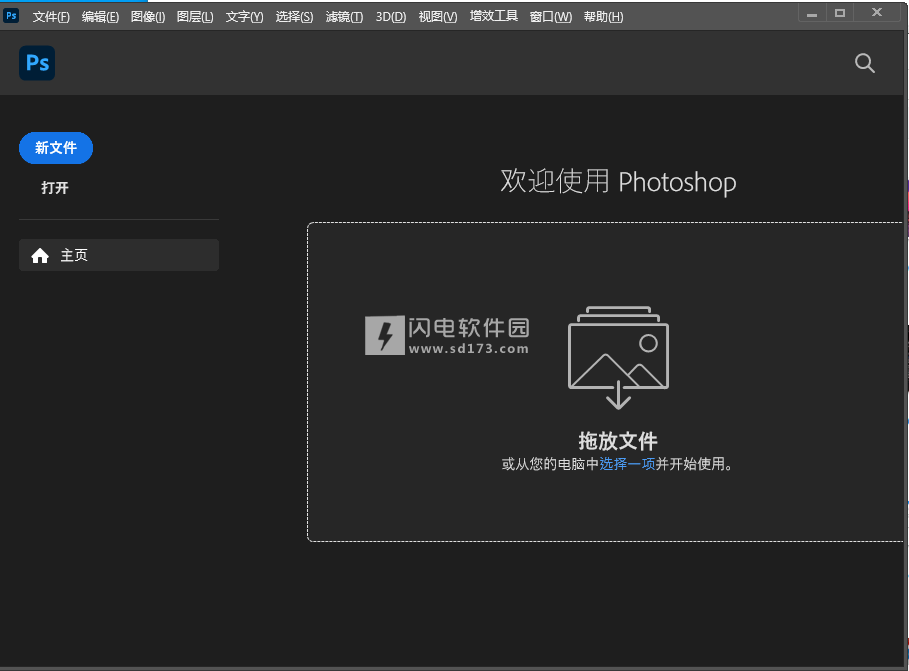Open the 图层(L) menu
This screenshot has height=671, width=909.
point(195,17)
